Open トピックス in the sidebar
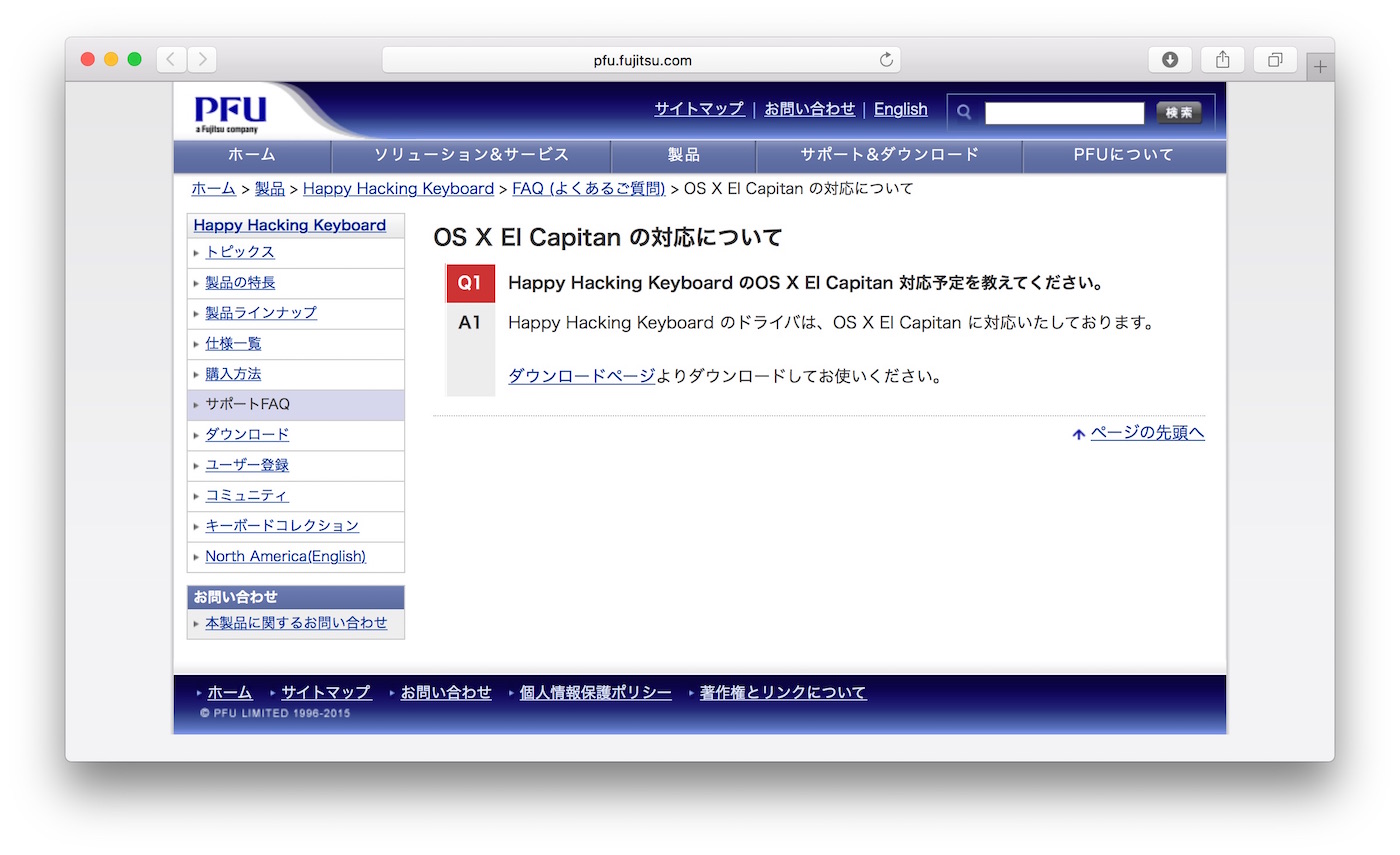 pos(240,252)
